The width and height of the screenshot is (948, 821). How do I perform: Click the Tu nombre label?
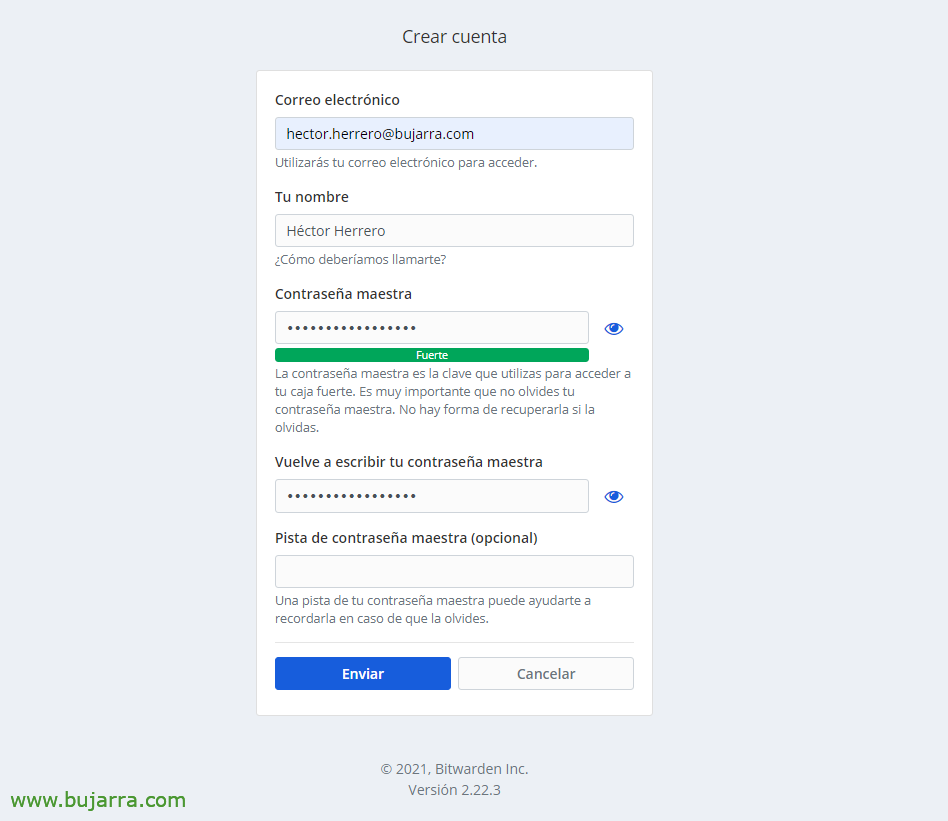click(x=312, y=197)
